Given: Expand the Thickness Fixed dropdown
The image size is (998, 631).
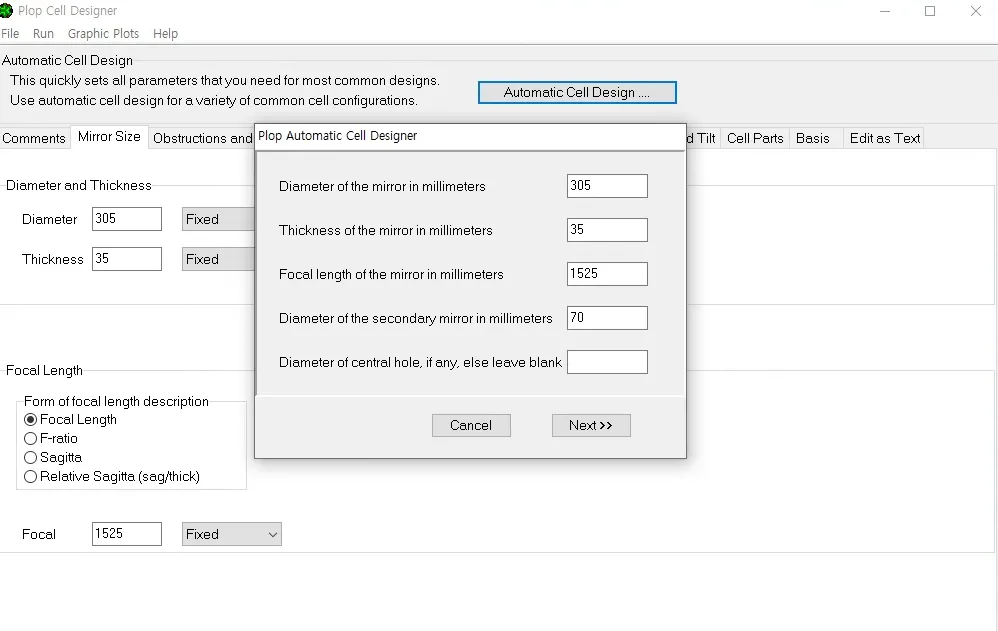Looking at the screenshot, I should 218,259.
